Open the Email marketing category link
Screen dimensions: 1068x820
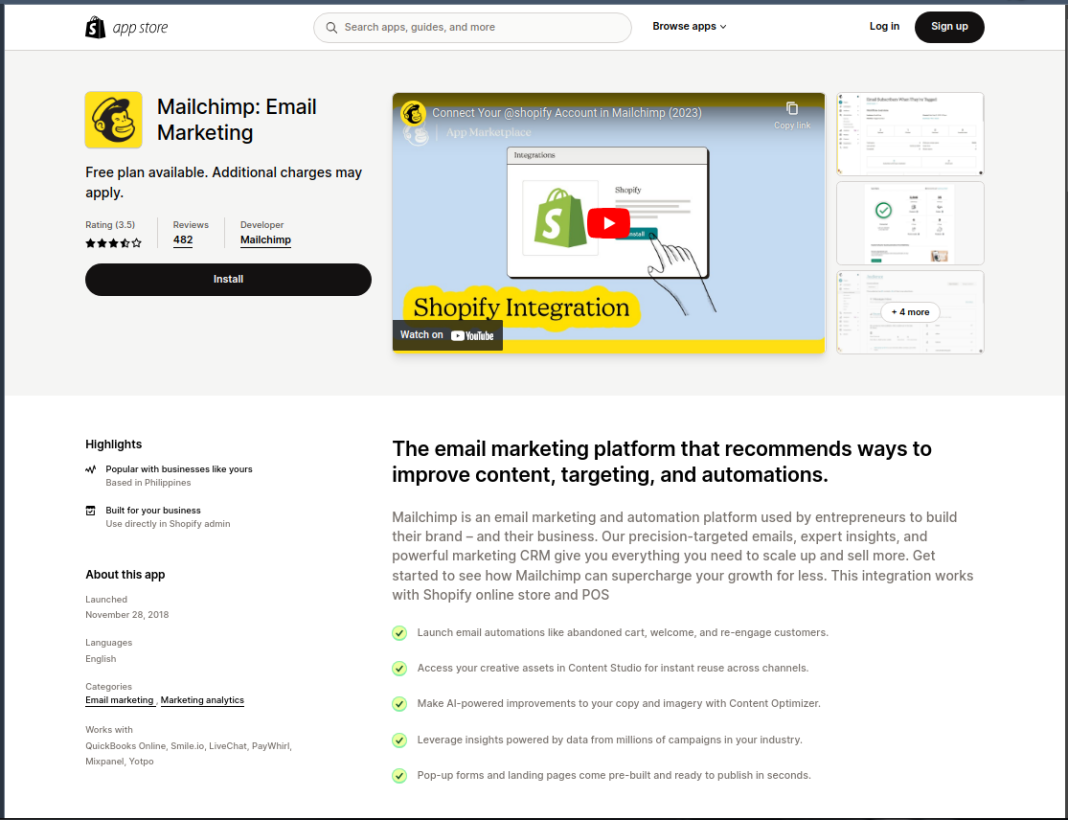click(119, 700)
